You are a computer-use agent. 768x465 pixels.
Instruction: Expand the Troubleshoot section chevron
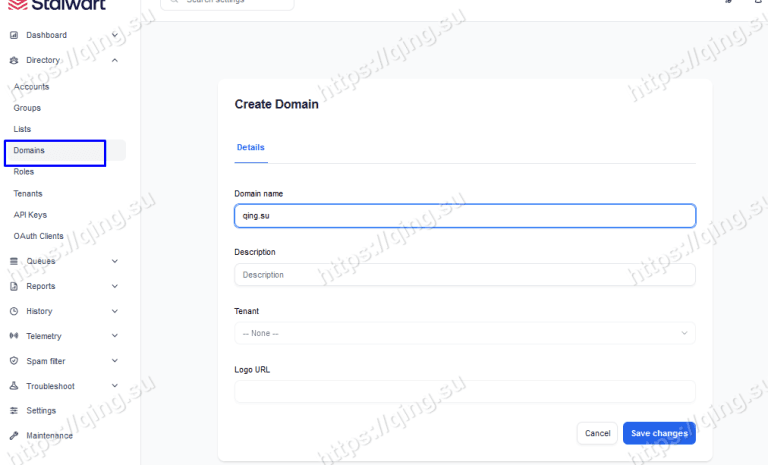[x=115, y=386]
